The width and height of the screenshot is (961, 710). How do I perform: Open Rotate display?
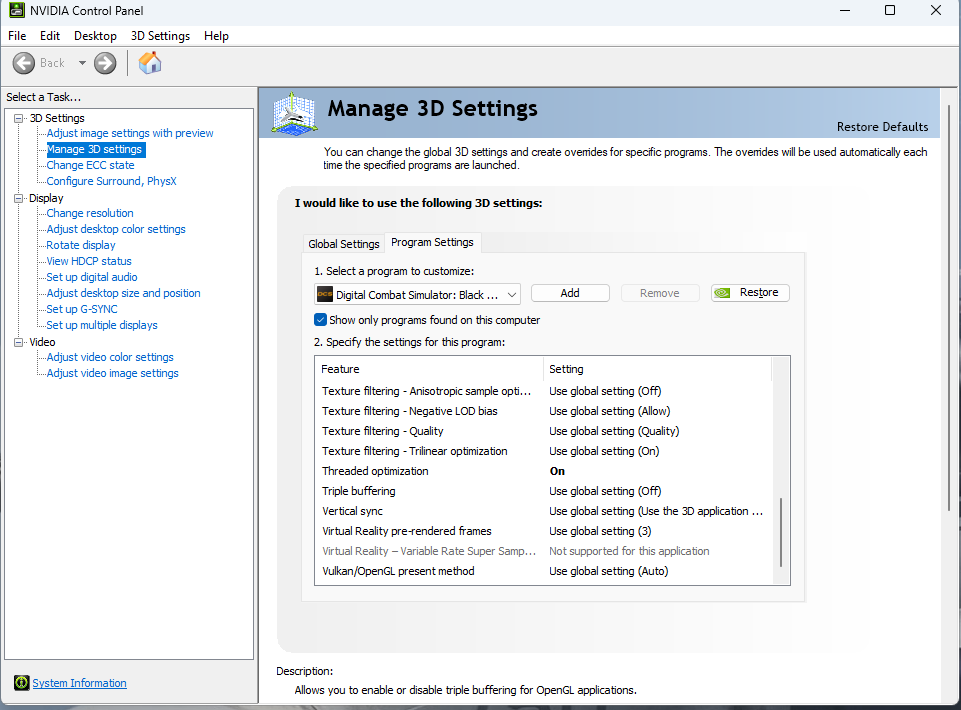[81, 245]
